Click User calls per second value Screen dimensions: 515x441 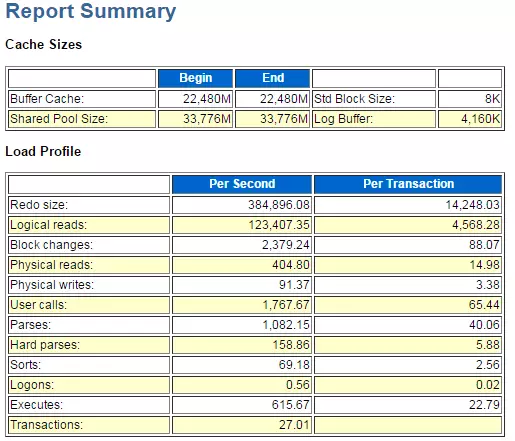(286, 305)
